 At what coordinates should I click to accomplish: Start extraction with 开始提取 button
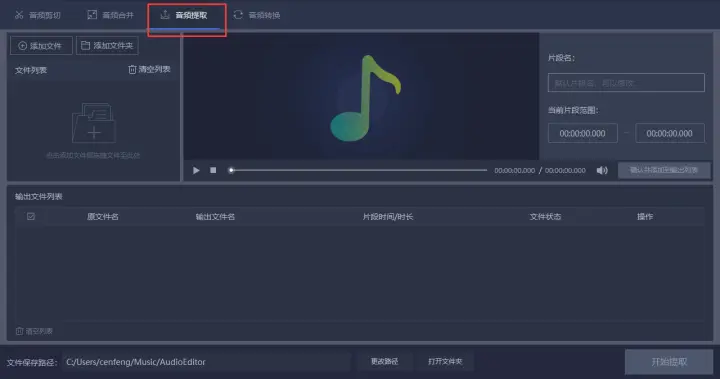pos(669,362)
